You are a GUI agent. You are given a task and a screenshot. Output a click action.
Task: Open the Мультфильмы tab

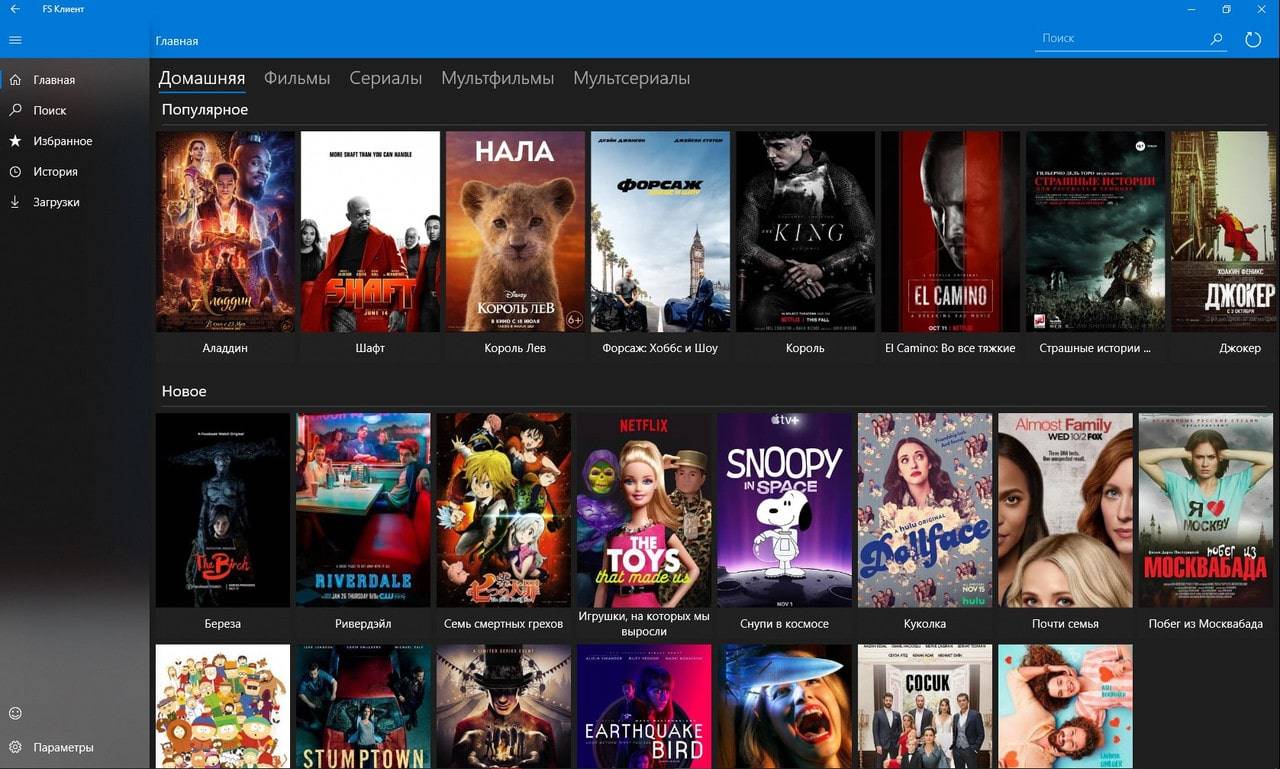497,78
